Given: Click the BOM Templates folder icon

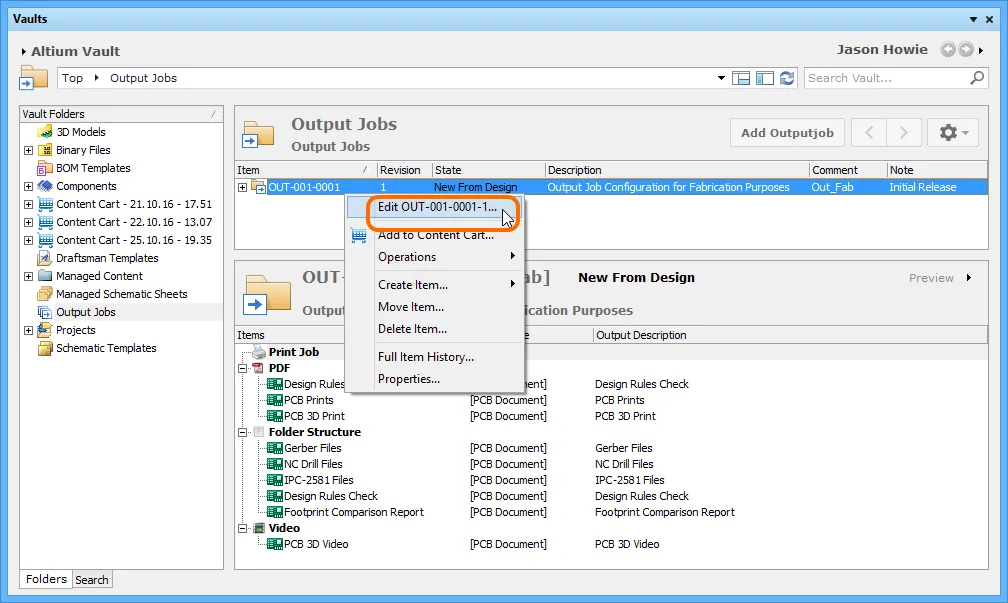Looking at the screenshot, I should pos(44,168).
